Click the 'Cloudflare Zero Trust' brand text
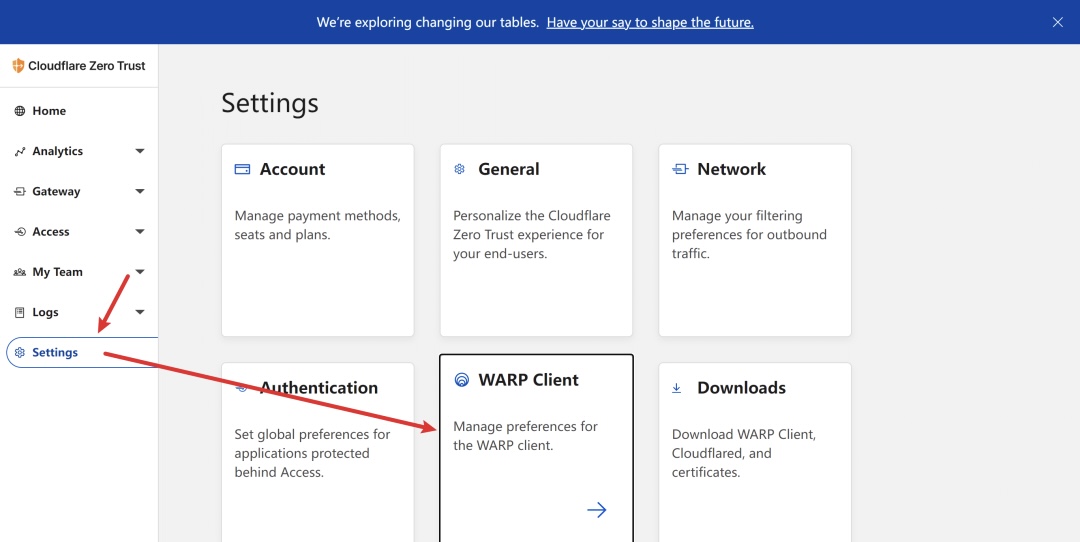1080x542 pixels. pos(87,66)
